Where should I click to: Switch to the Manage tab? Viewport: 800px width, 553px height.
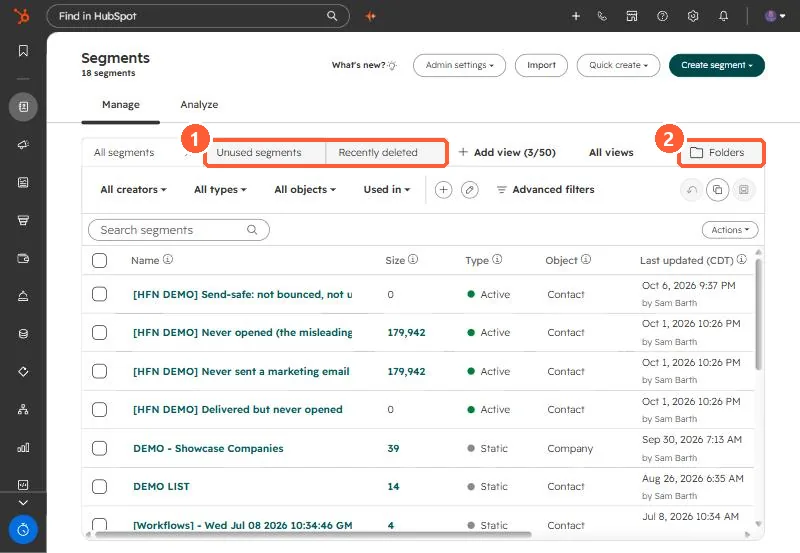point(121,105)
